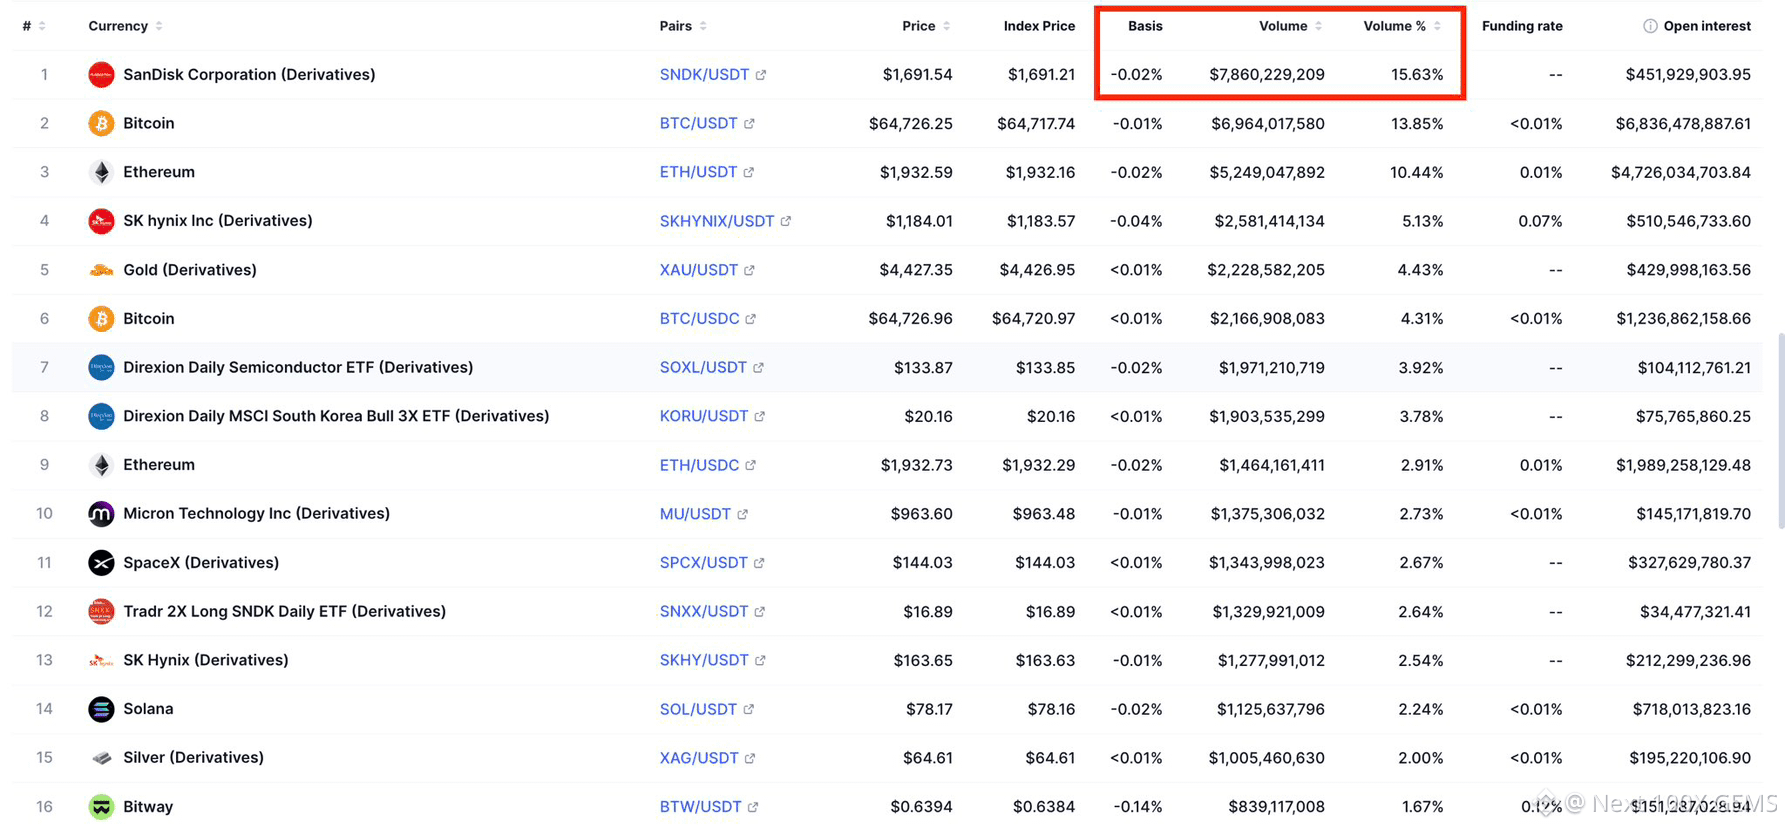Click the Micron Technology Inc (Derivatives) name
Screen dimensions: 1785x828
(256, 514)
